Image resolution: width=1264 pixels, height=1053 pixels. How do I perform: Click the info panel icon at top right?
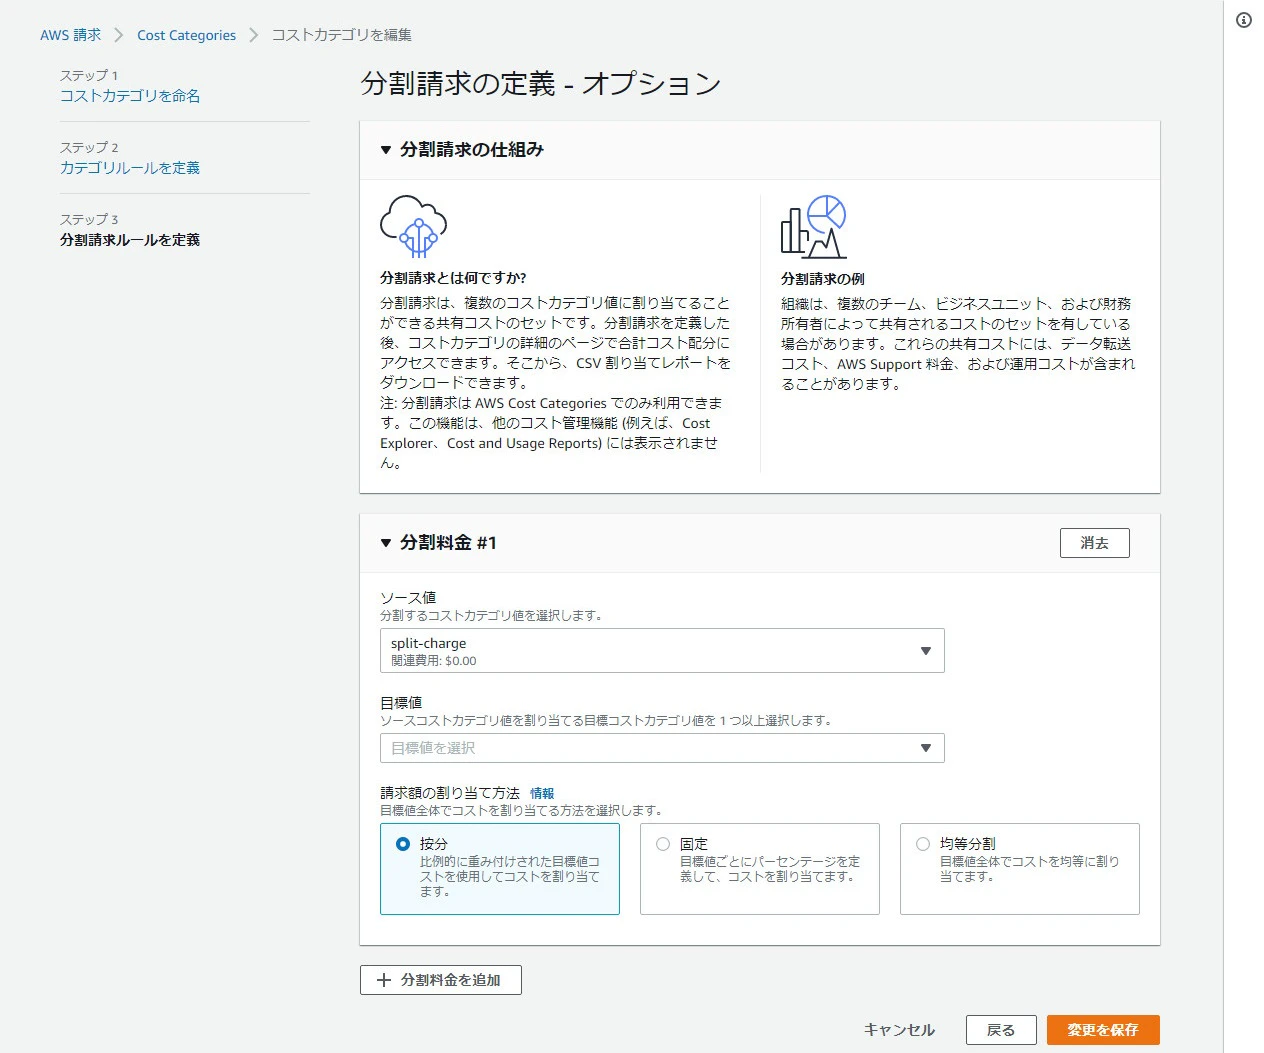click(1243, 20)
